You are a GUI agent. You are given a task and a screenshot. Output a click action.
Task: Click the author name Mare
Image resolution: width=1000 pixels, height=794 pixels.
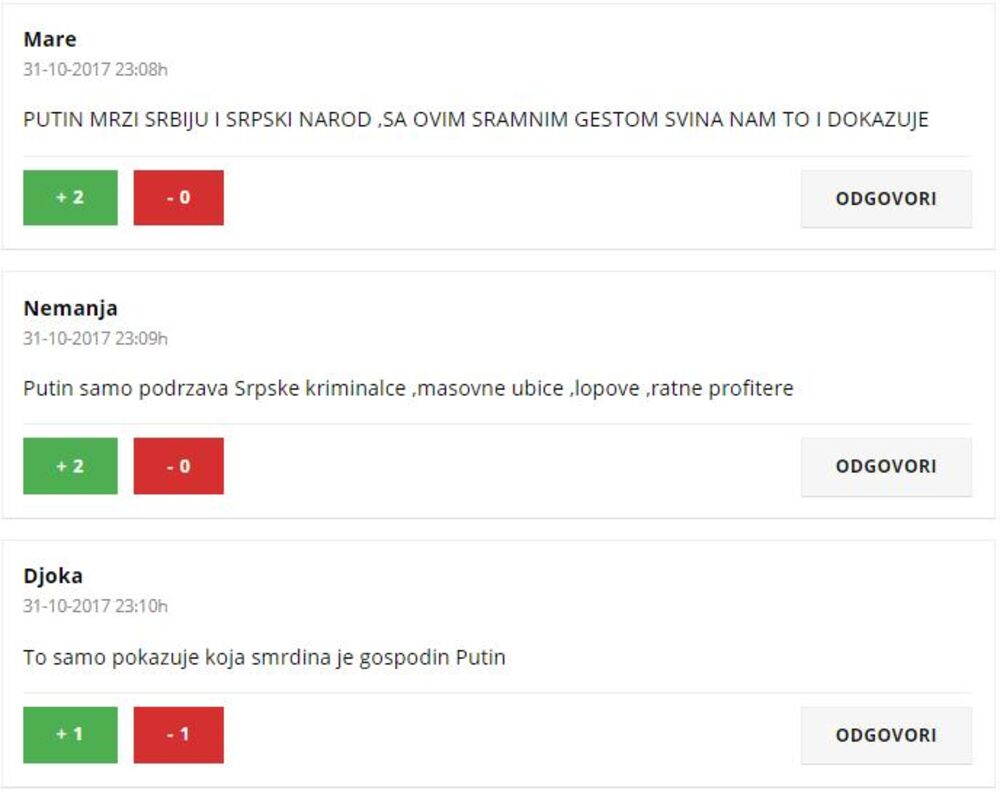[x=50, y=40]
